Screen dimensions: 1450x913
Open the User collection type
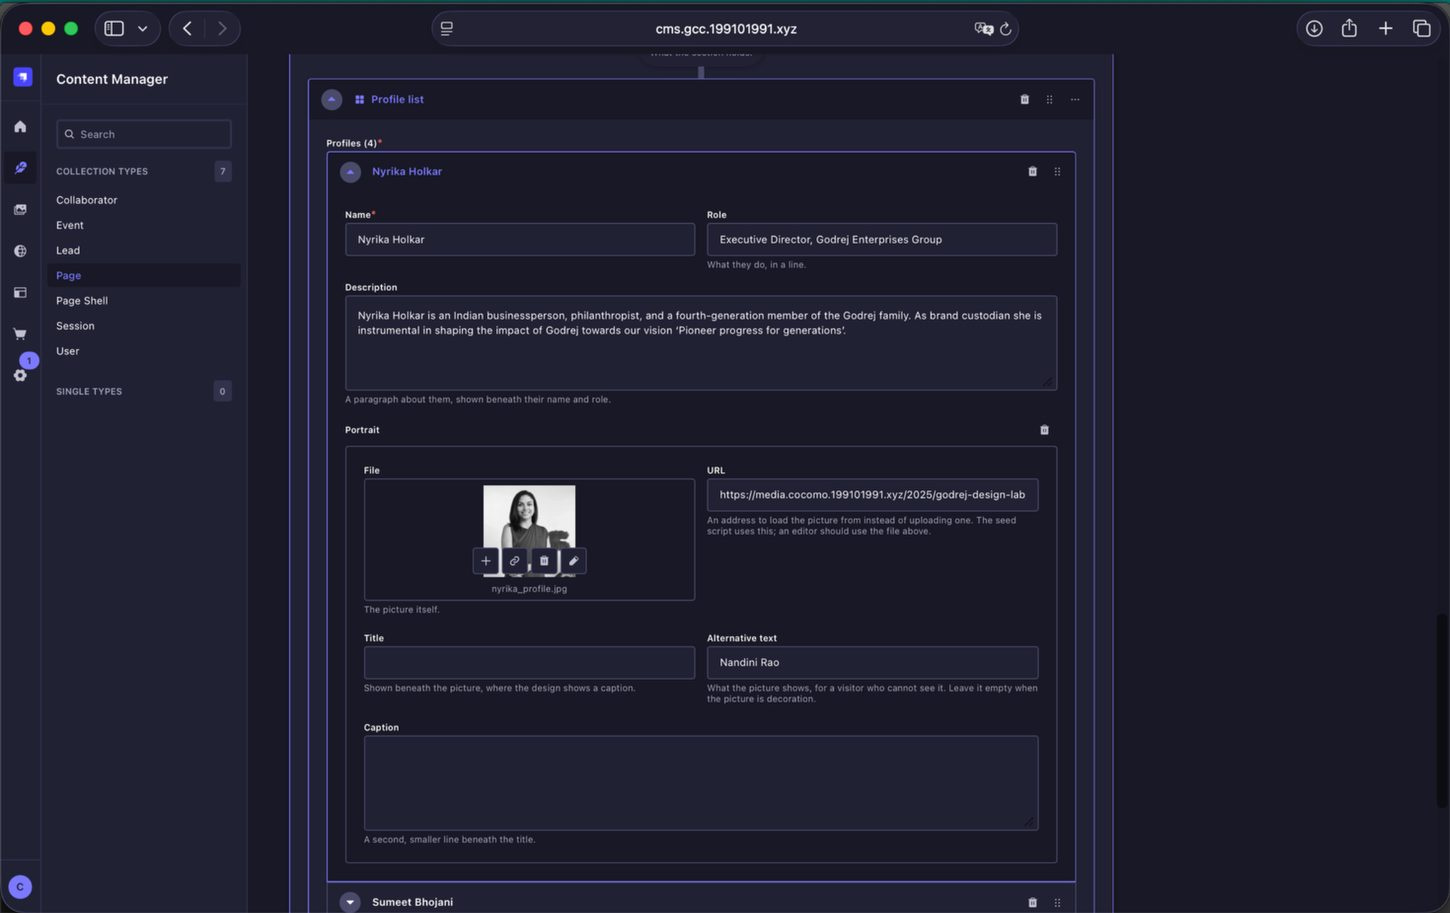click(68, 351)
